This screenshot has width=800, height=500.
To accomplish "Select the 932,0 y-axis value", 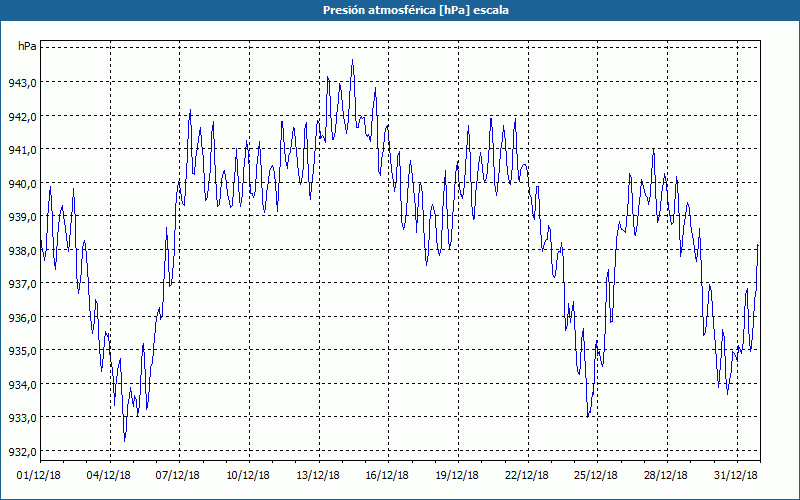I will coord(22,452).
